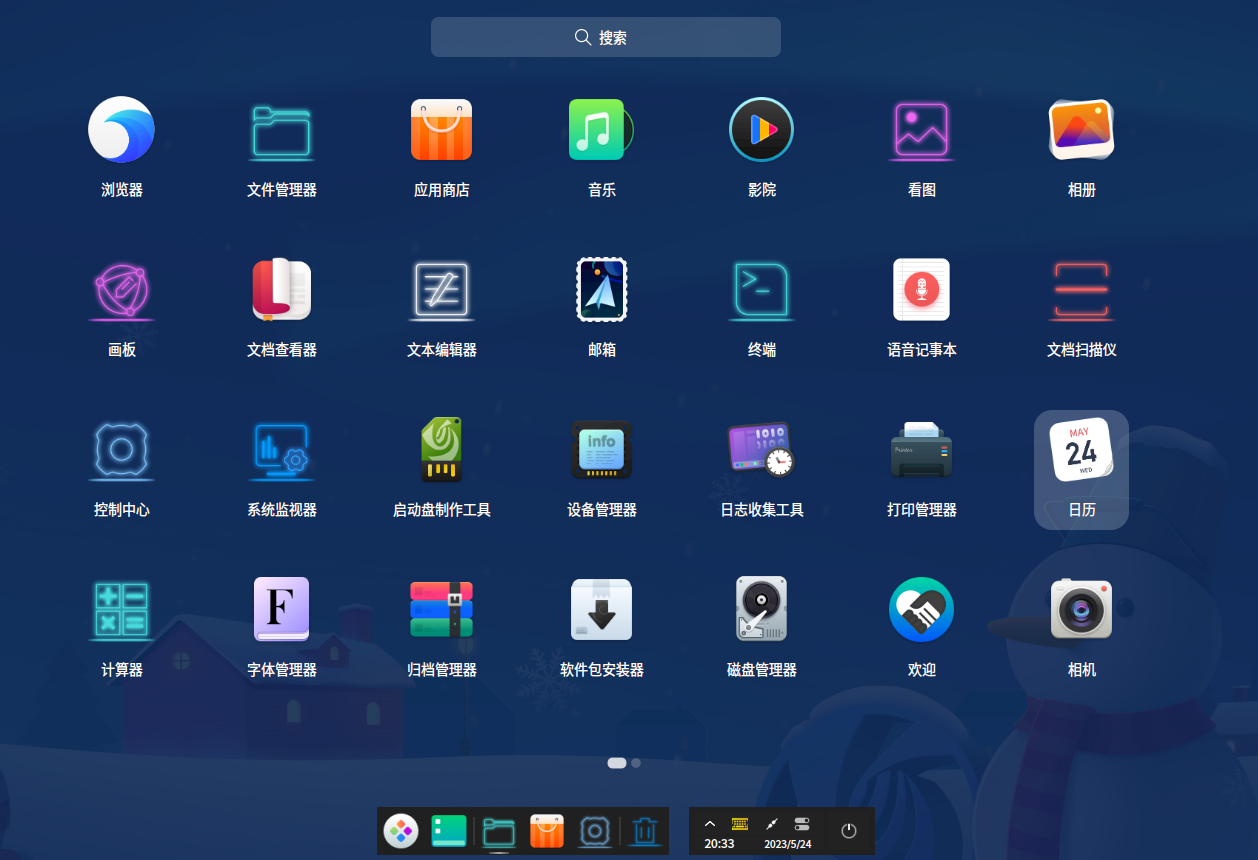1258x860 pixels.
Task: Open the highlighted 日历 calendar app
Action: pos(1082,469)
